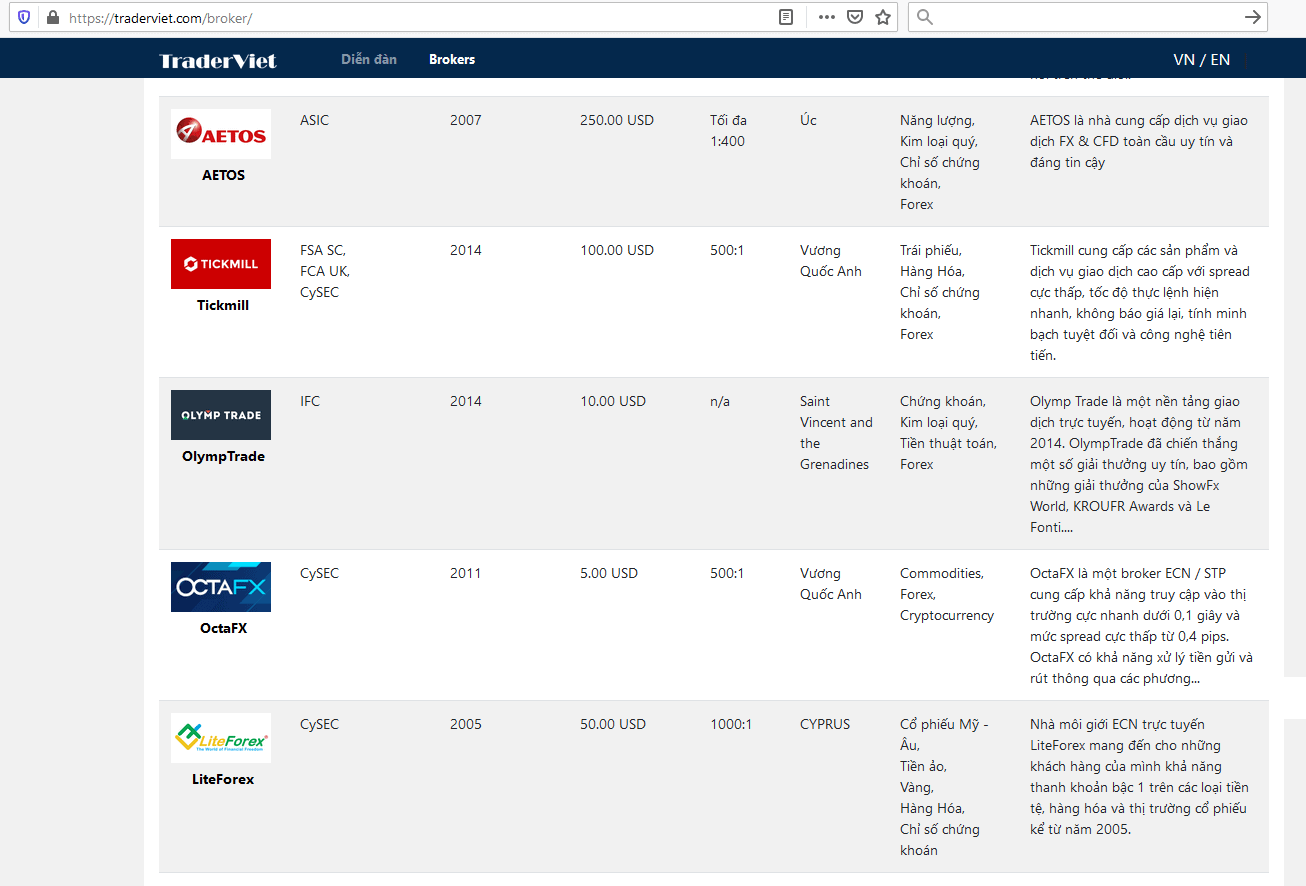Open the OctaFX logo image
The height and width of the screenshot is (886, 1306).
coord(221,587)
